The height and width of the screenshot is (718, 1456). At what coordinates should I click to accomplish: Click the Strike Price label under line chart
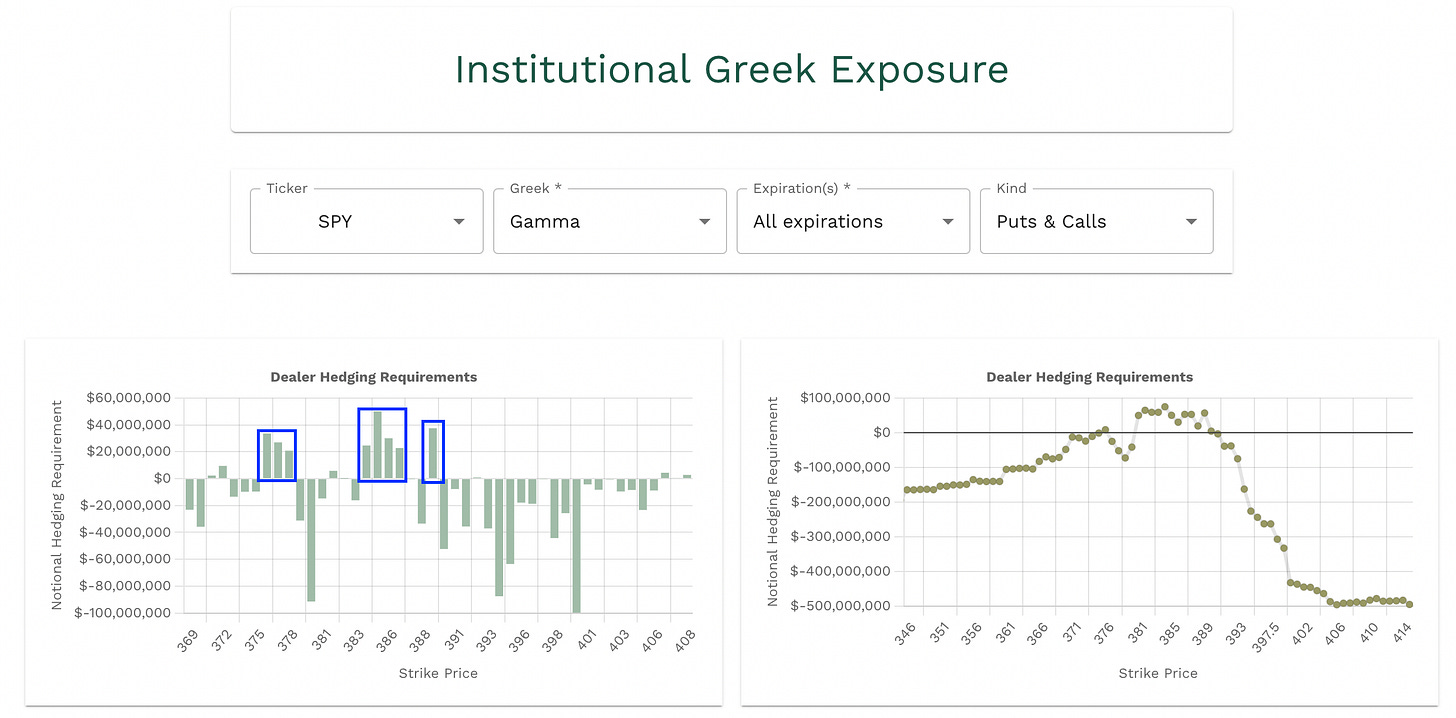click(x=1158, y=673)
